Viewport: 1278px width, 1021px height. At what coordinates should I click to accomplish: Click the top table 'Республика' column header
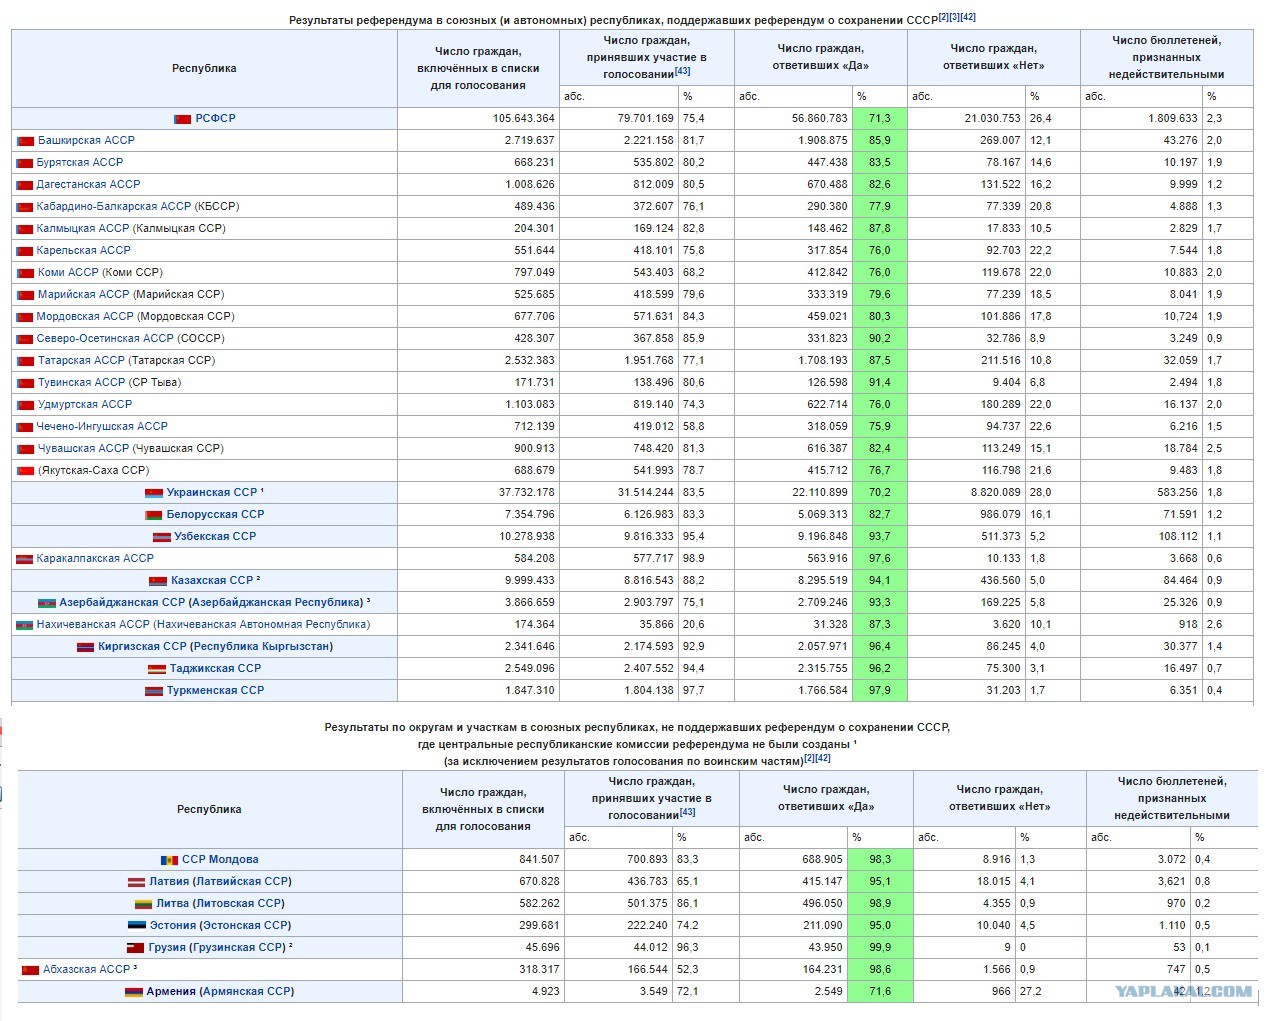click(x=204, y=68)
